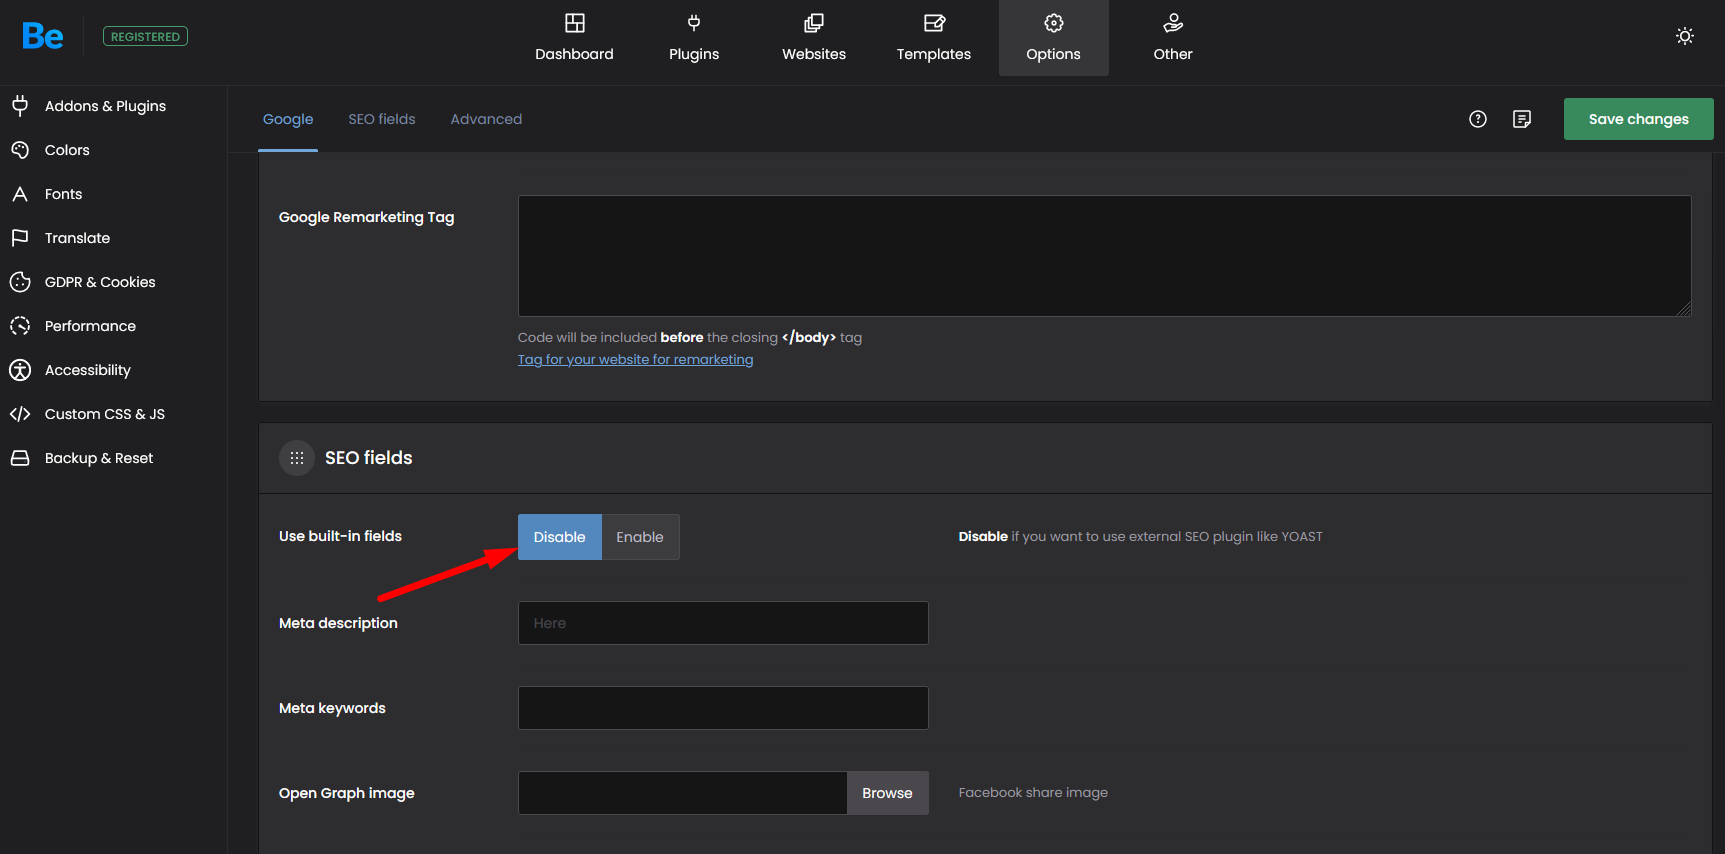Click the Accessibility person icon

[x=20, y=370]
